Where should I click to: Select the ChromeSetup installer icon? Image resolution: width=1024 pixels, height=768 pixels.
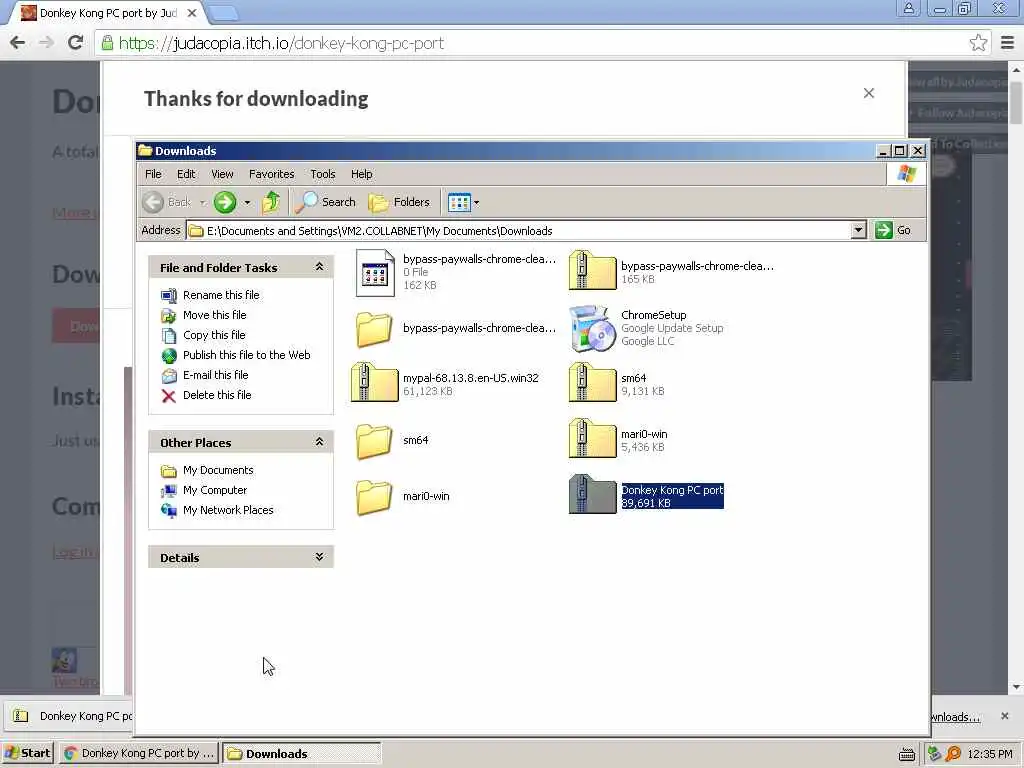click(x=592, y=328)
